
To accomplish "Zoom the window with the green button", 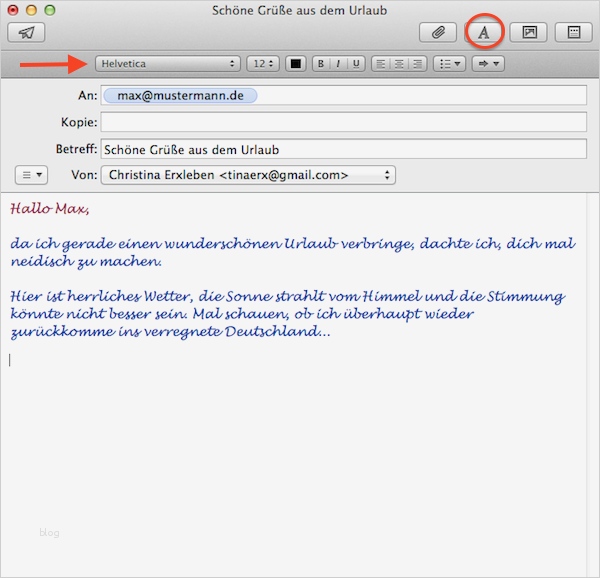I will click(50, 10).
